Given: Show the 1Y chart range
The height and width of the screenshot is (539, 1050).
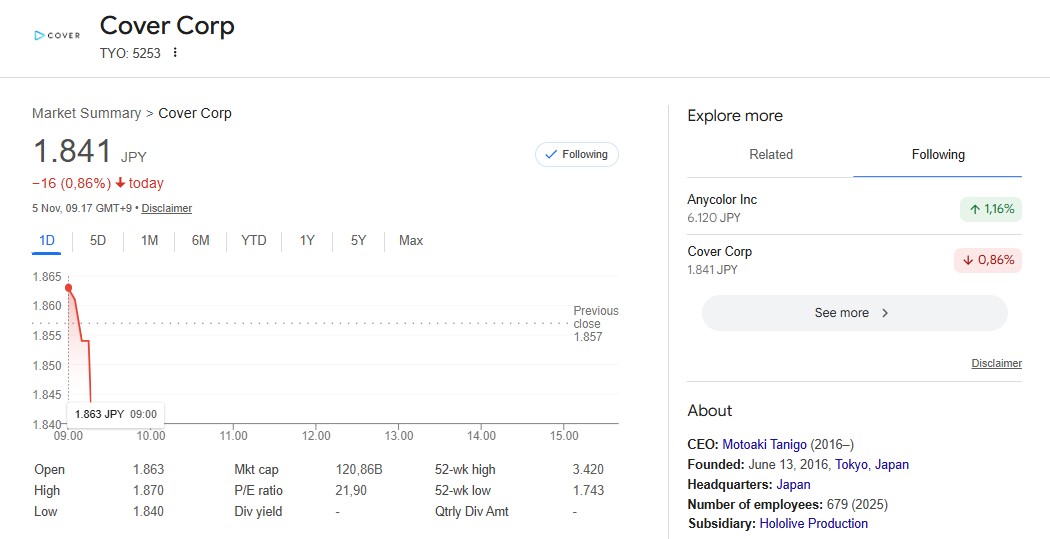Looking at the screenshot, I should pyautogui.click(x=307, y=240).
